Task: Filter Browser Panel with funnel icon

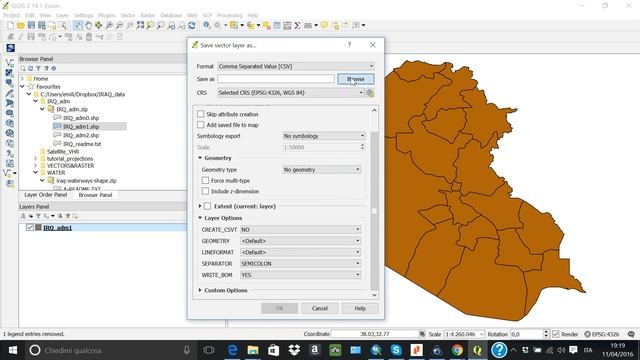Action: point(38,69)
